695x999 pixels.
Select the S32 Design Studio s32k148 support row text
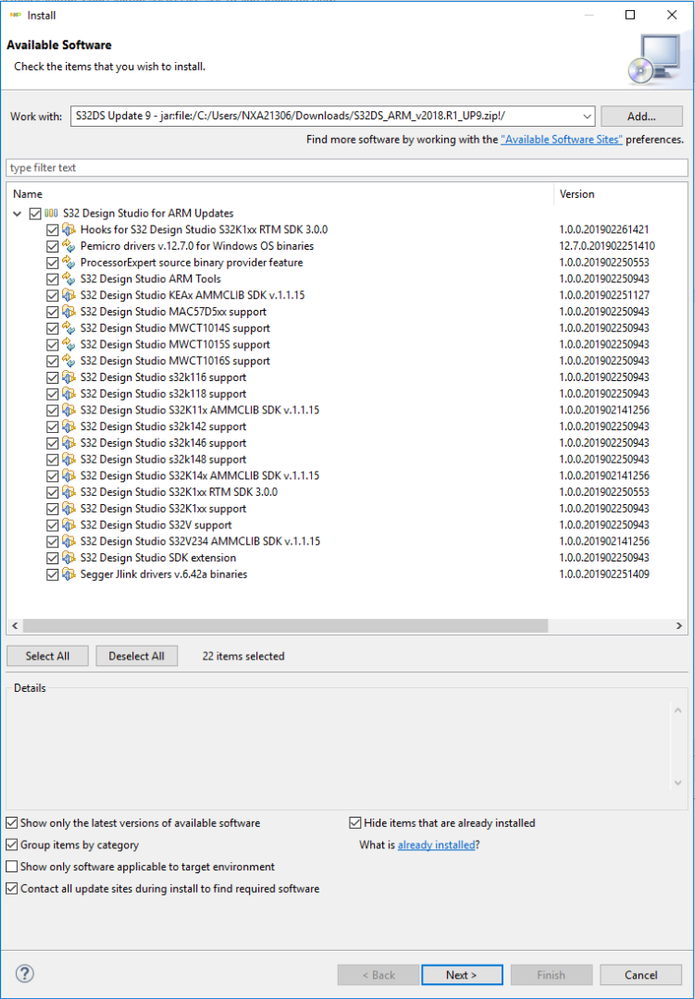pos(163,459)
